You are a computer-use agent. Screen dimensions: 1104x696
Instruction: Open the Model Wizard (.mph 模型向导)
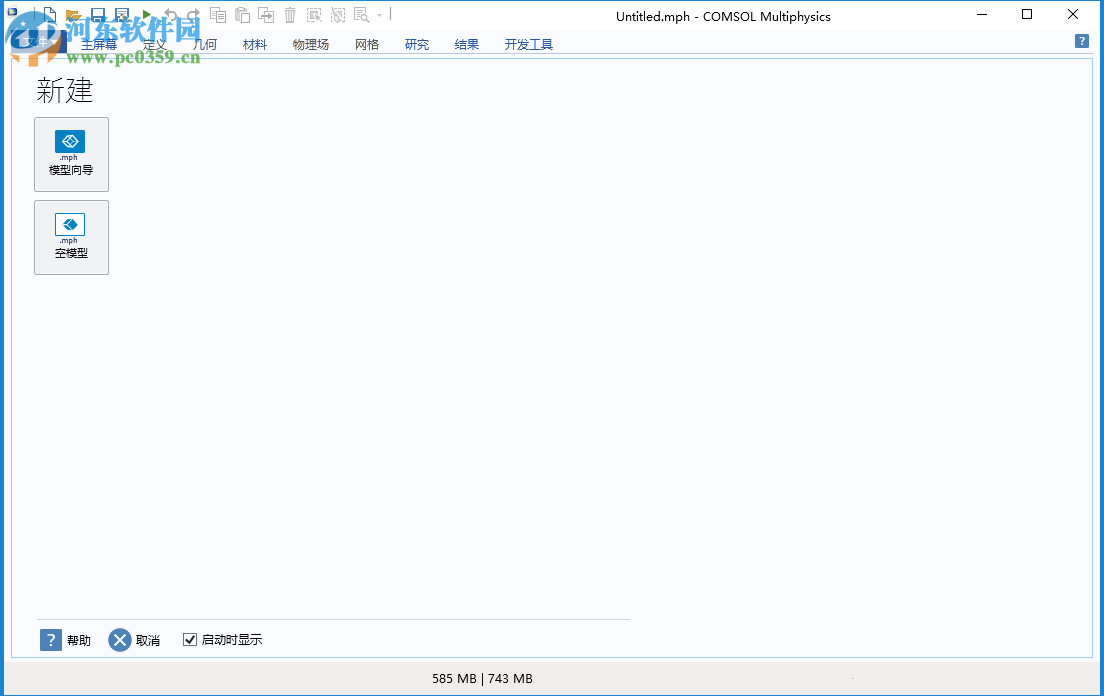[x=71, y=154]
